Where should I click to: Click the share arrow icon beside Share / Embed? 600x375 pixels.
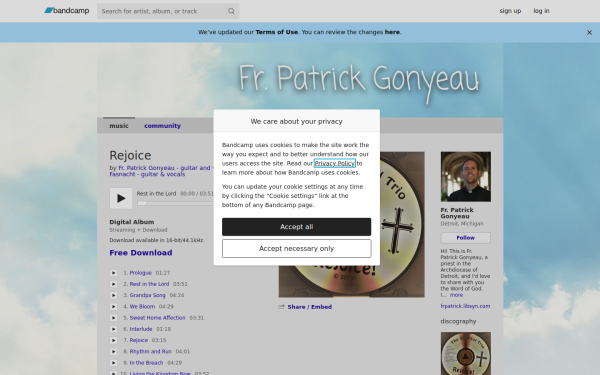[x=282, y=307]
